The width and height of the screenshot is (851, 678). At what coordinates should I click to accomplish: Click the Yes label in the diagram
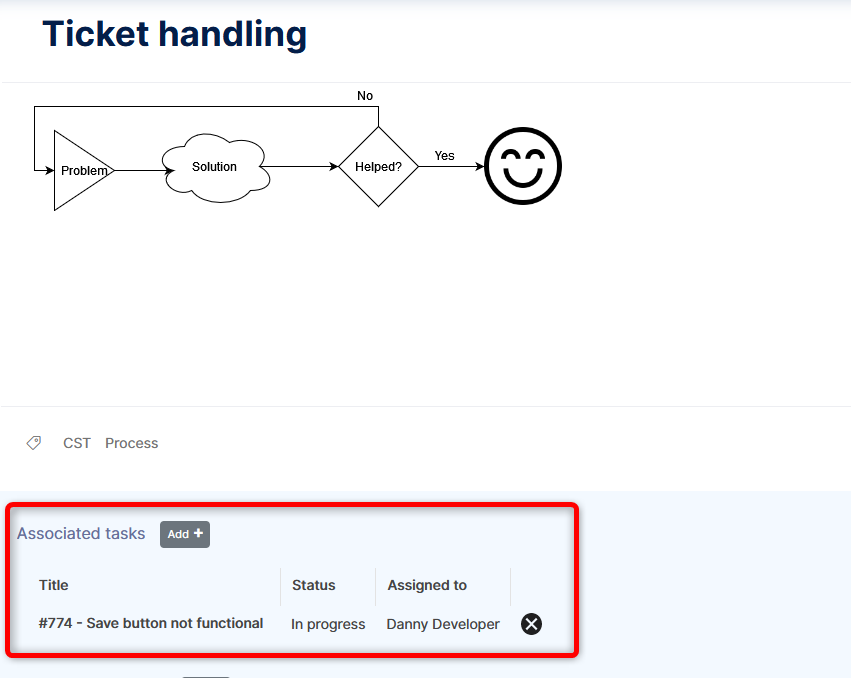(444, 156)
